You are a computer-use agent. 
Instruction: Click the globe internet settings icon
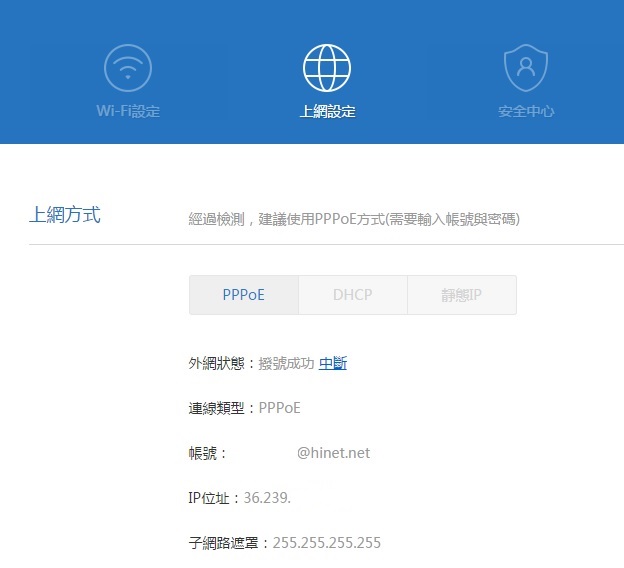click(x=327, y=68)
